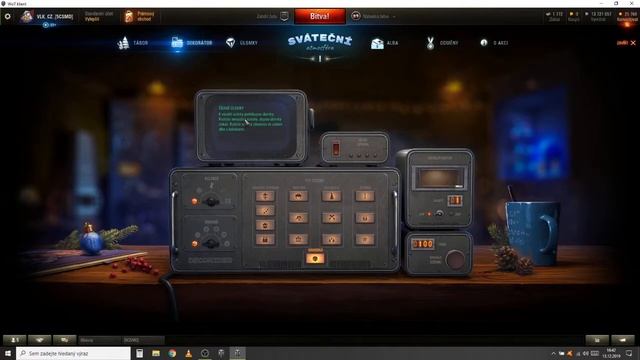640x360 pixels.
Task: Click the credits balance in the header
Action: point(598,16)
